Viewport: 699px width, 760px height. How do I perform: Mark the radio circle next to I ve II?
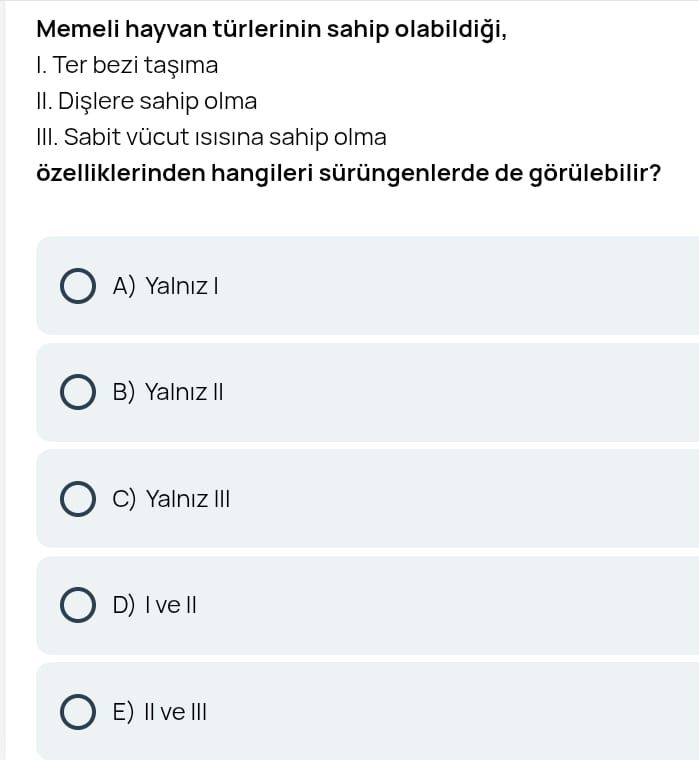[x=79, y=605]
